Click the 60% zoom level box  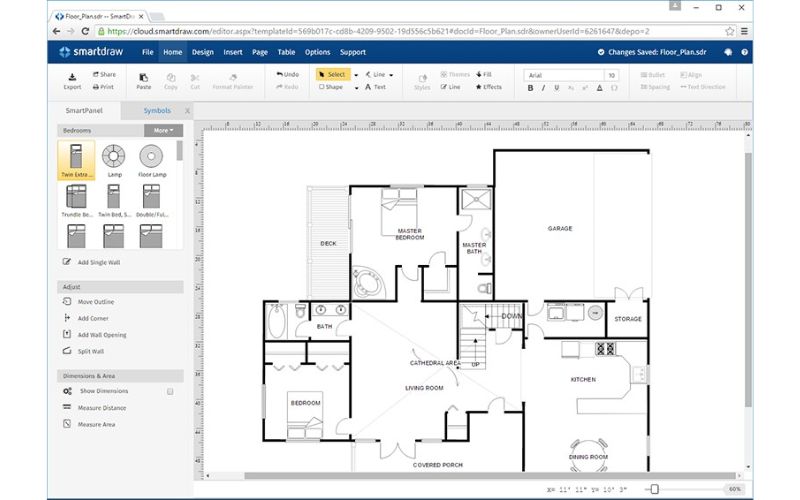tap(735, 489)
